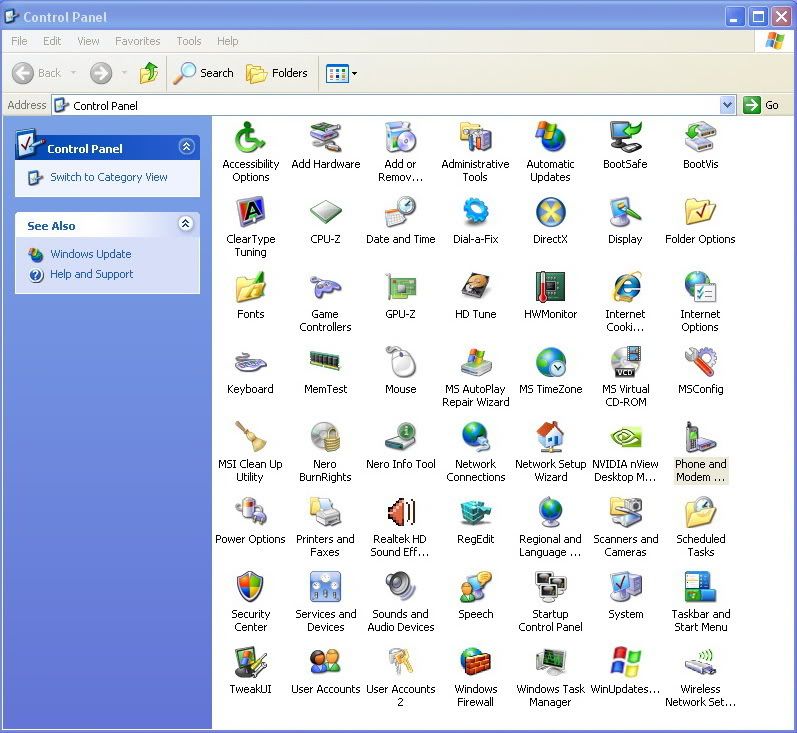
Task: Open the Favorites menu
Action: click(138, 41)
